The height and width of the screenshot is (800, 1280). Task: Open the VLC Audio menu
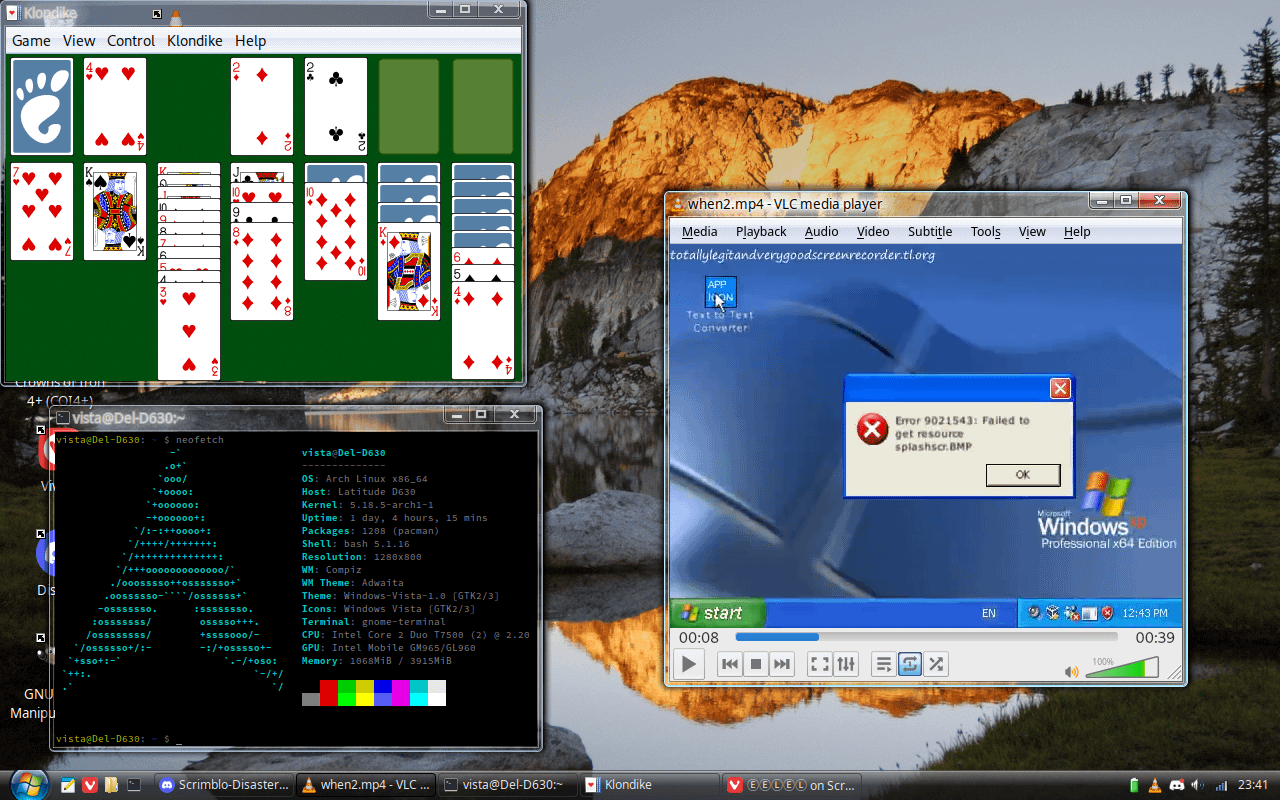(x=822, y=232)
